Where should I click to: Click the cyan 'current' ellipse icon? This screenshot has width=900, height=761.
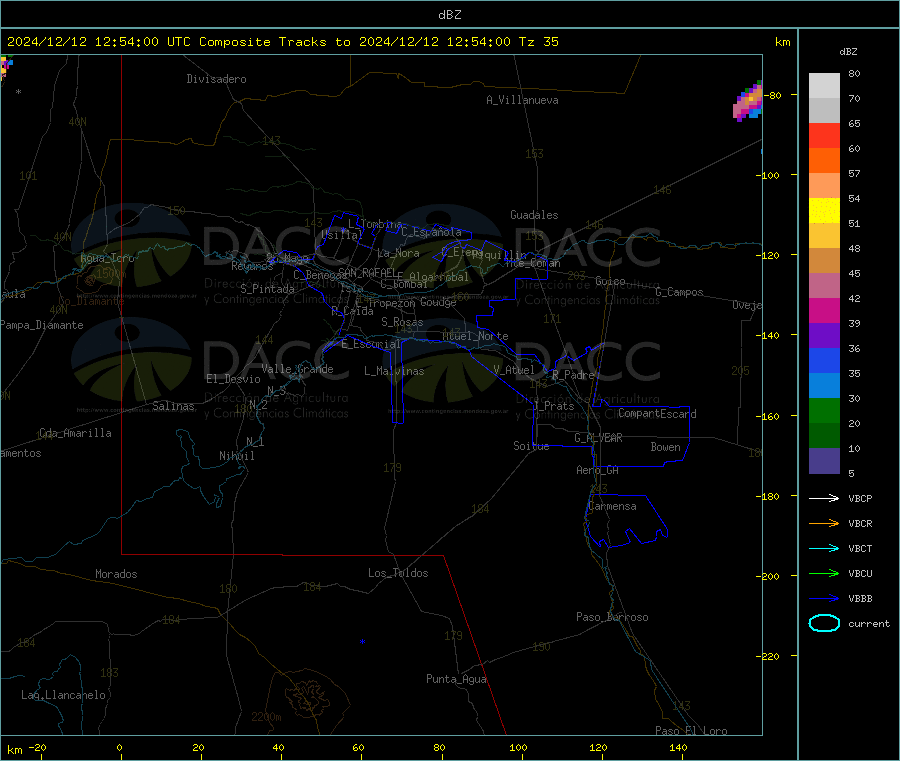(x=824, y=623)
